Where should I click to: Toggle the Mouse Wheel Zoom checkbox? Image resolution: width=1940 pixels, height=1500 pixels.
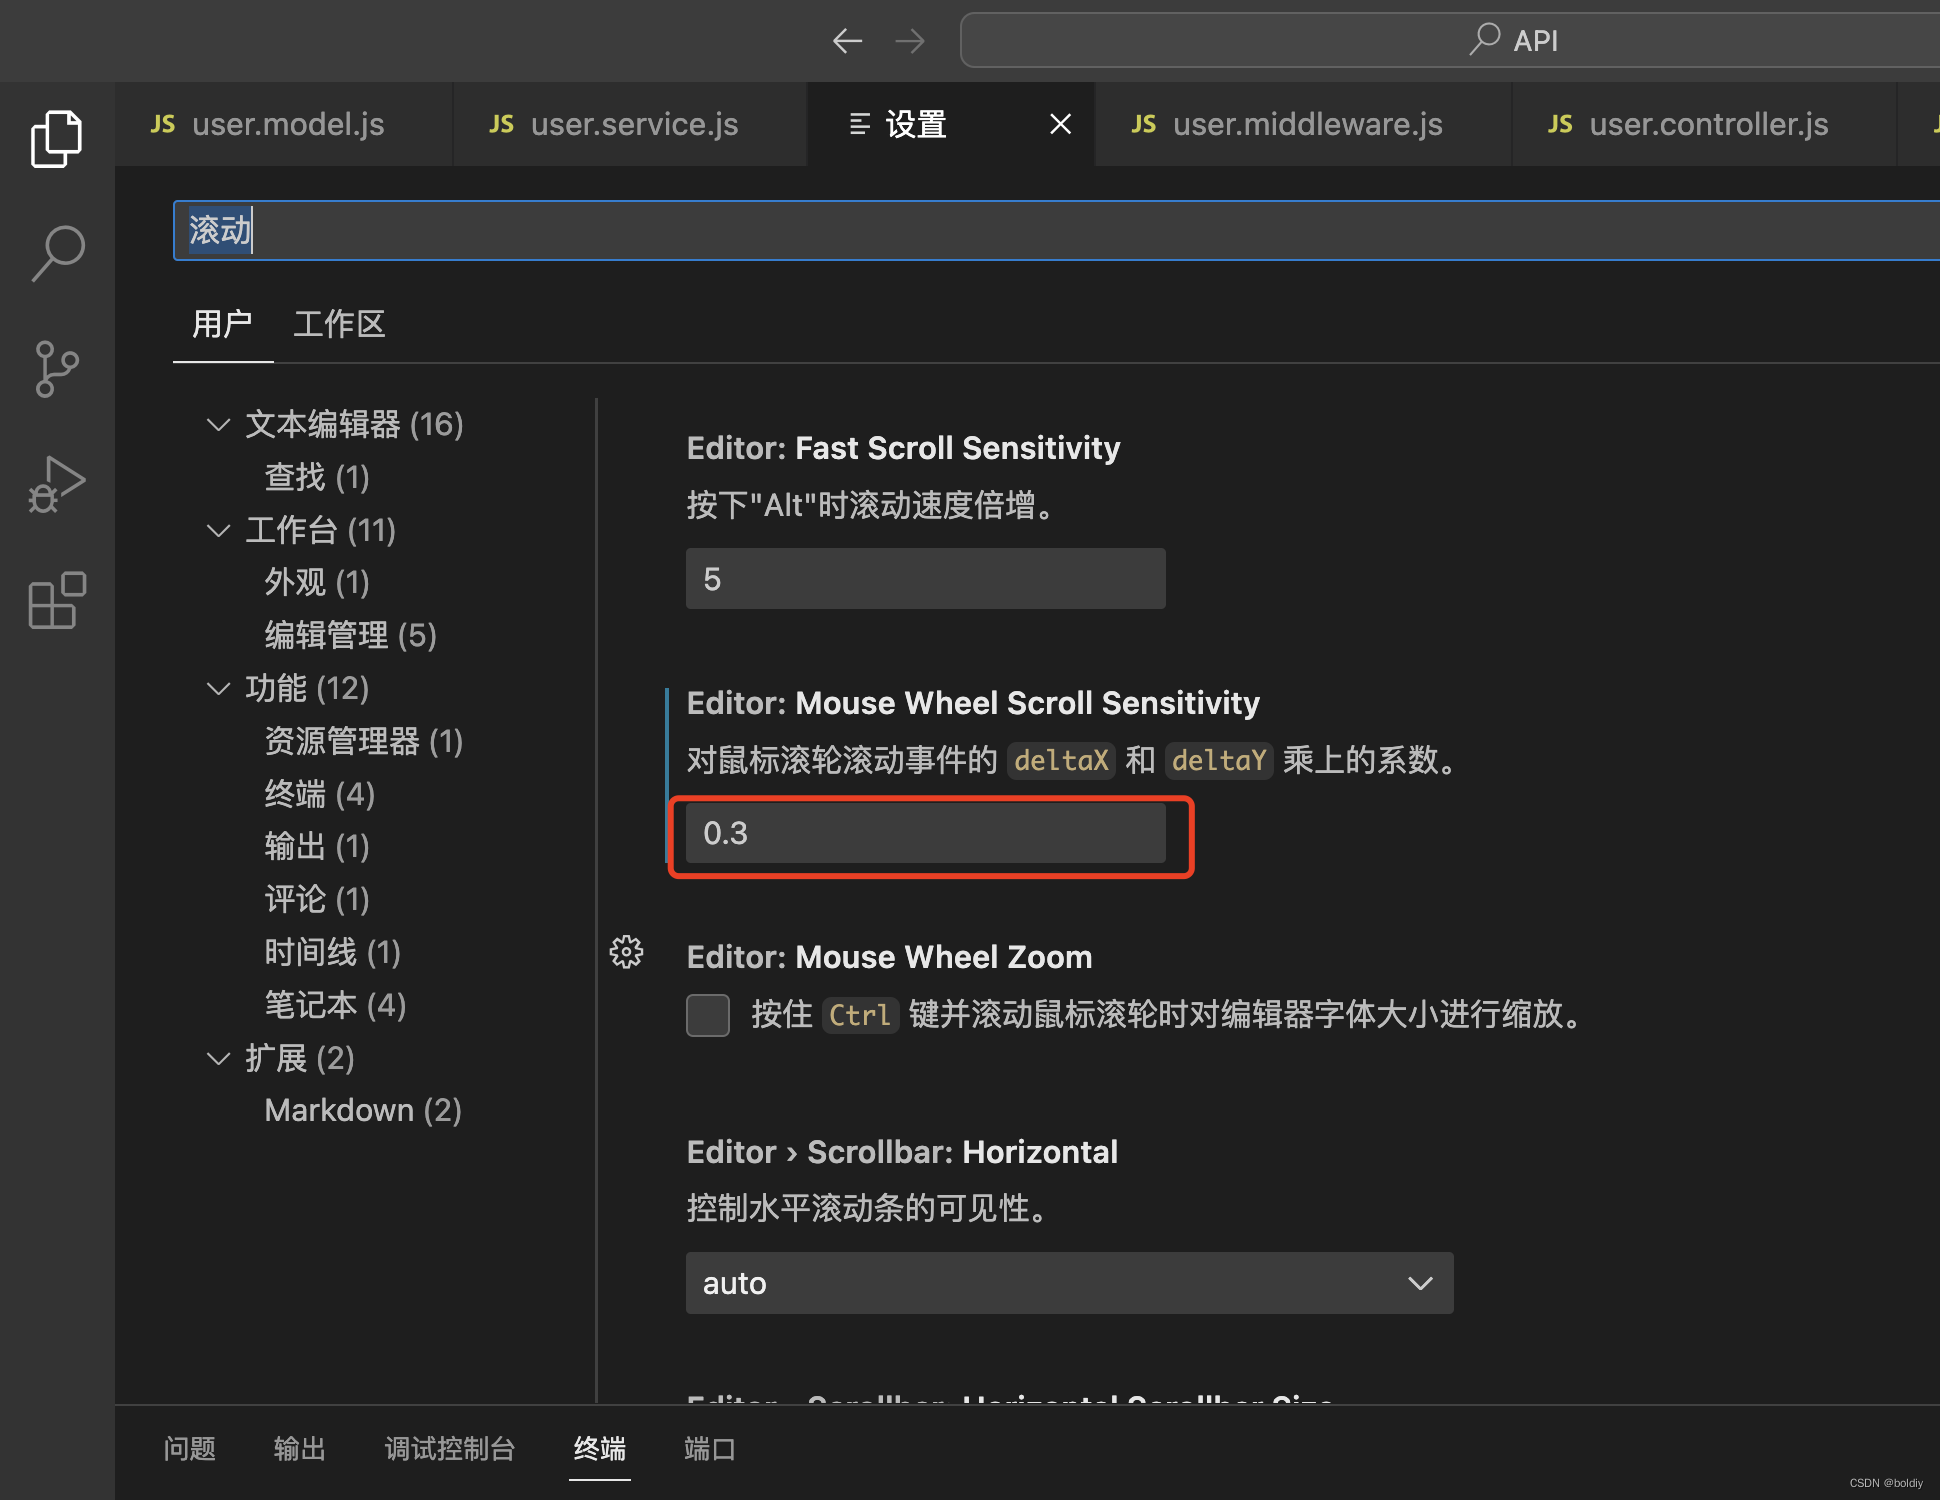(x=708, y=1015)
